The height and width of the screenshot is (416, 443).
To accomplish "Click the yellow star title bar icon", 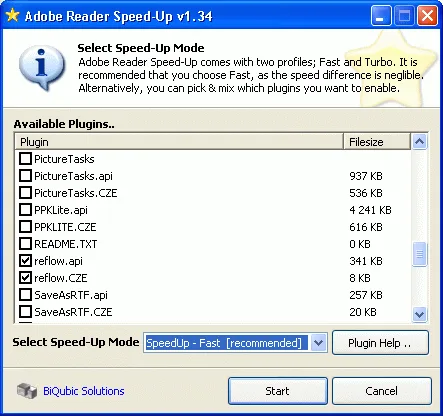I will [x=12, y=15].
